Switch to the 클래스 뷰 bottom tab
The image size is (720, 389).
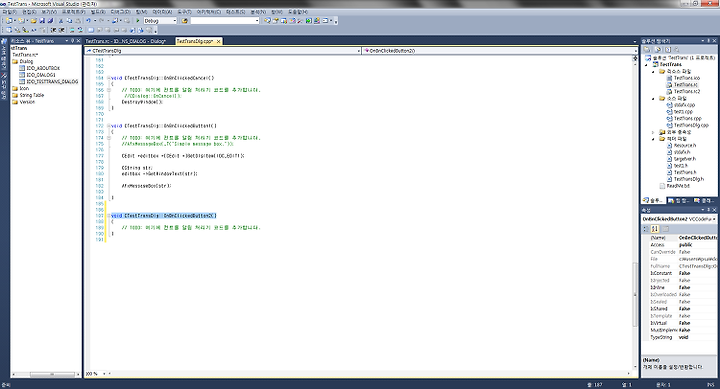pyautogui.click(x=705, y=201)
